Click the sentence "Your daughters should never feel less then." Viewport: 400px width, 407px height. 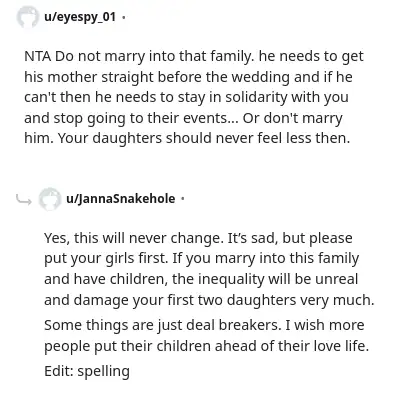coord(204,138)
